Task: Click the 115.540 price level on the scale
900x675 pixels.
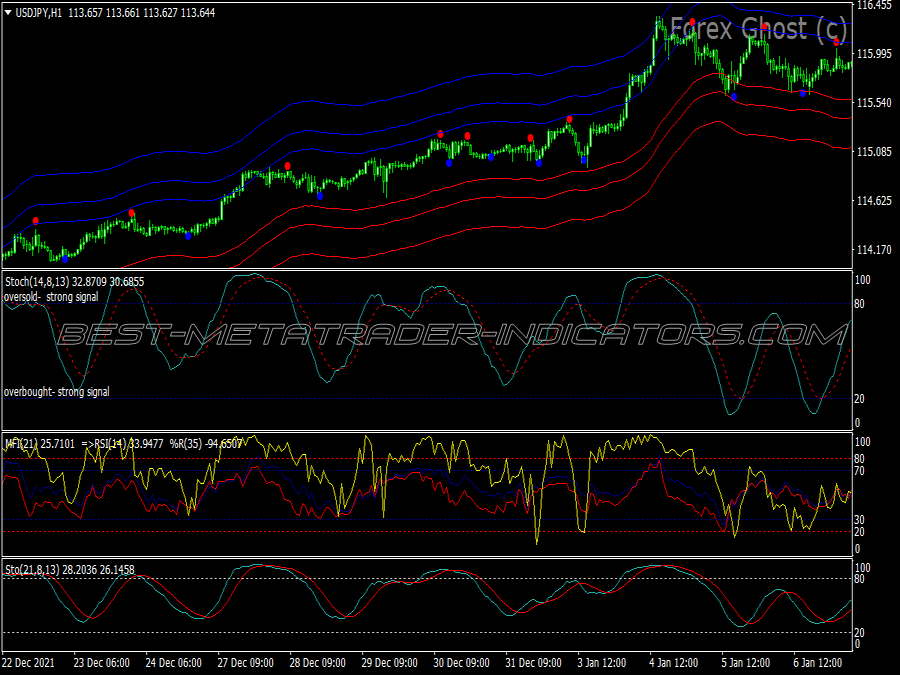Action: pos(874,103)
